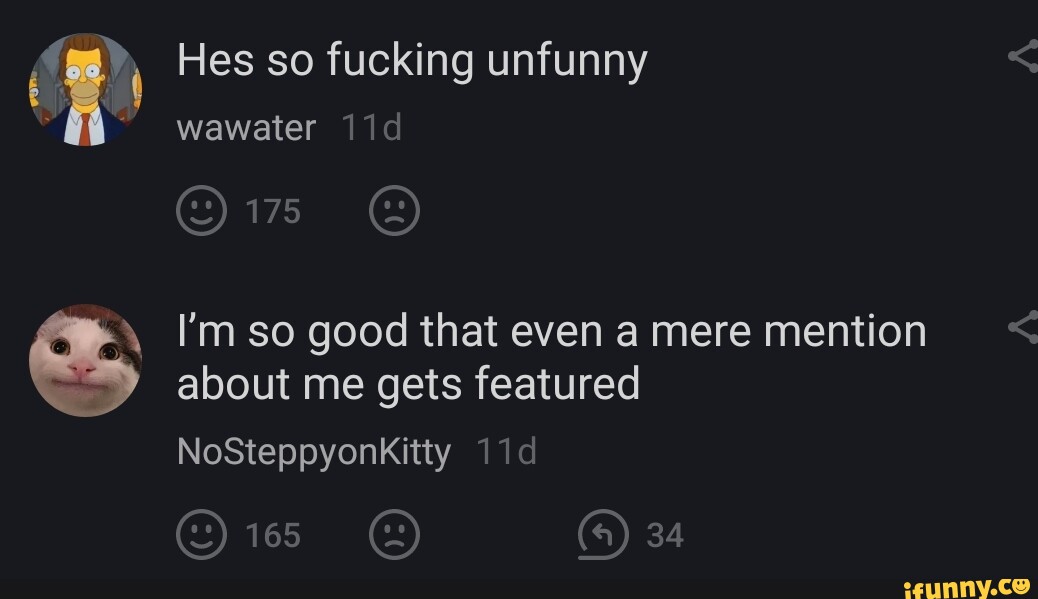Viewport: 1038px width, 599px height.
Task: Click the 175 smile count
Action: coord(274,211)
